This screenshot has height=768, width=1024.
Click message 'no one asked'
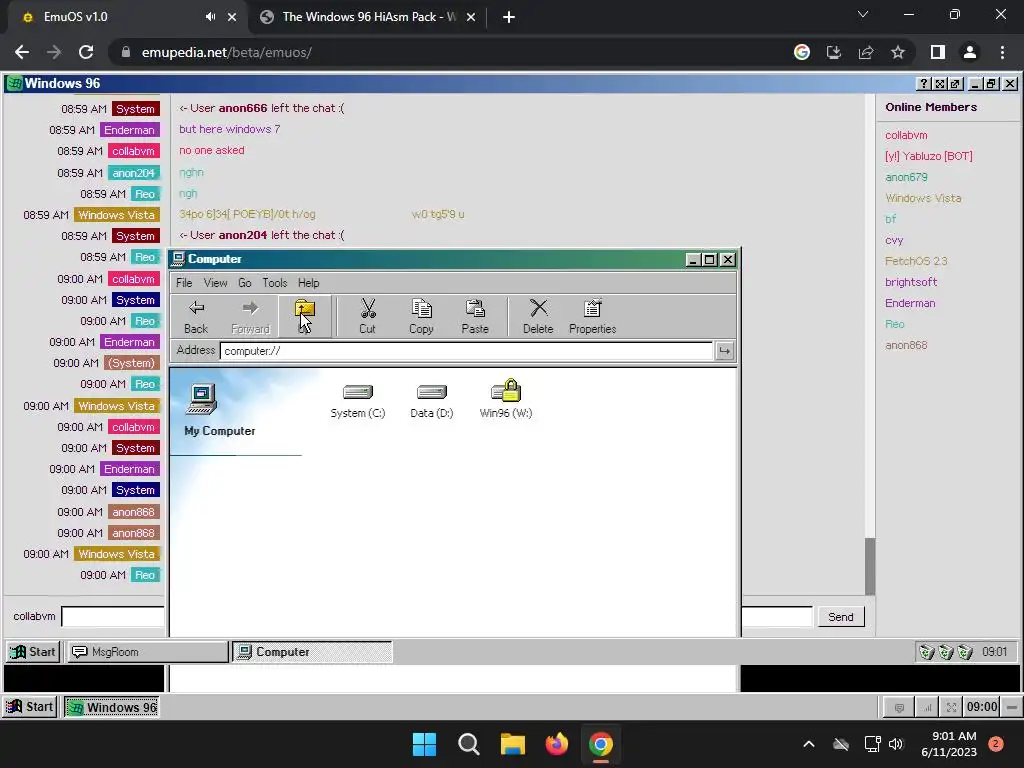(212, 150)
